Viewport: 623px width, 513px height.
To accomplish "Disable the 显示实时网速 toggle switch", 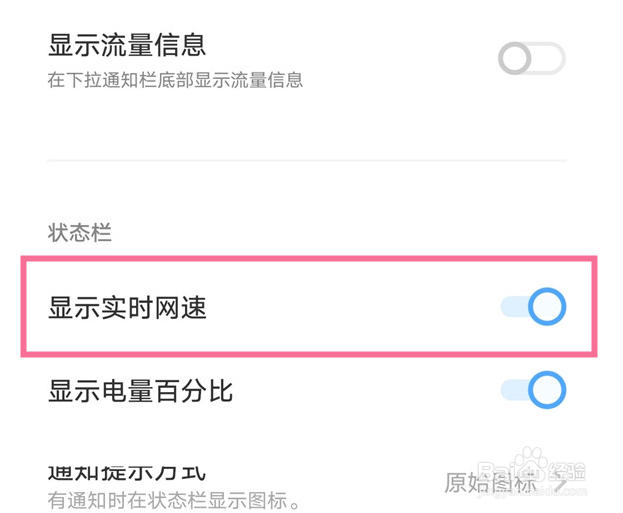I will 533,307.
